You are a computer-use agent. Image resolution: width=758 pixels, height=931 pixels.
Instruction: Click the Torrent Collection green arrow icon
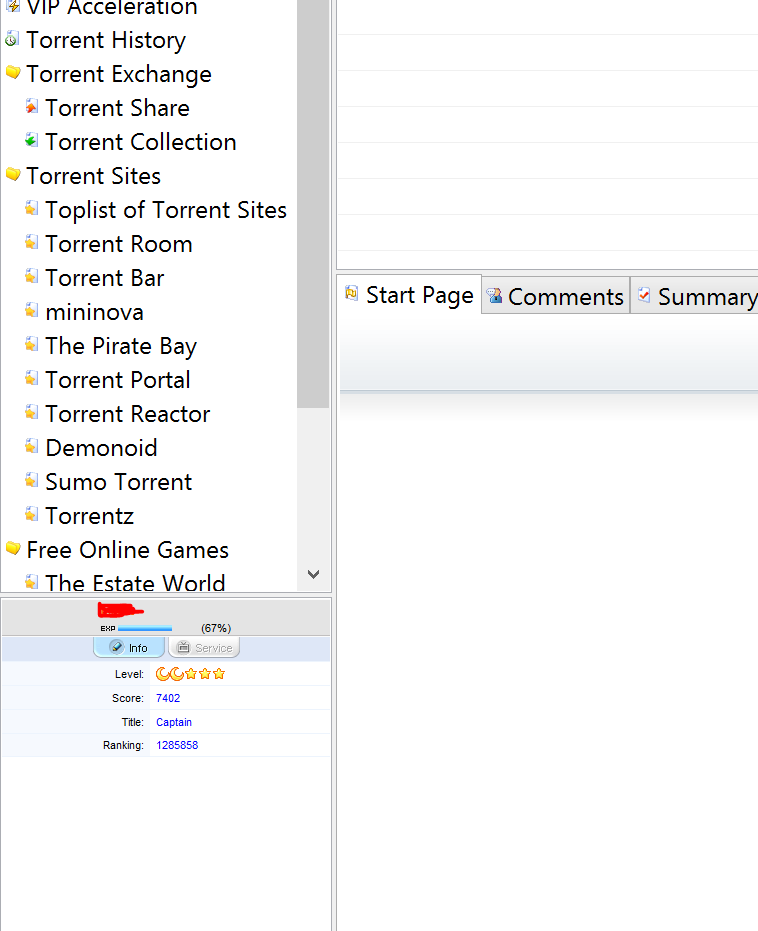32,141
